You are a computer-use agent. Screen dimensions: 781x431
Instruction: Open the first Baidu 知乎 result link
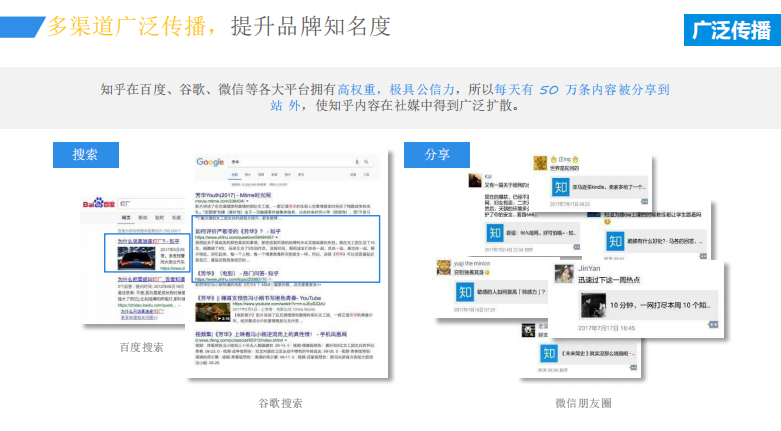pos(148,241)
